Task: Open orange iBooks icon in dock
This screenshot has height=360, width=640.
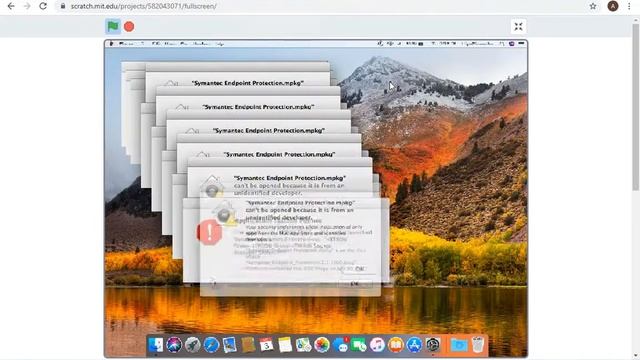Action: [x=396, y=345]
